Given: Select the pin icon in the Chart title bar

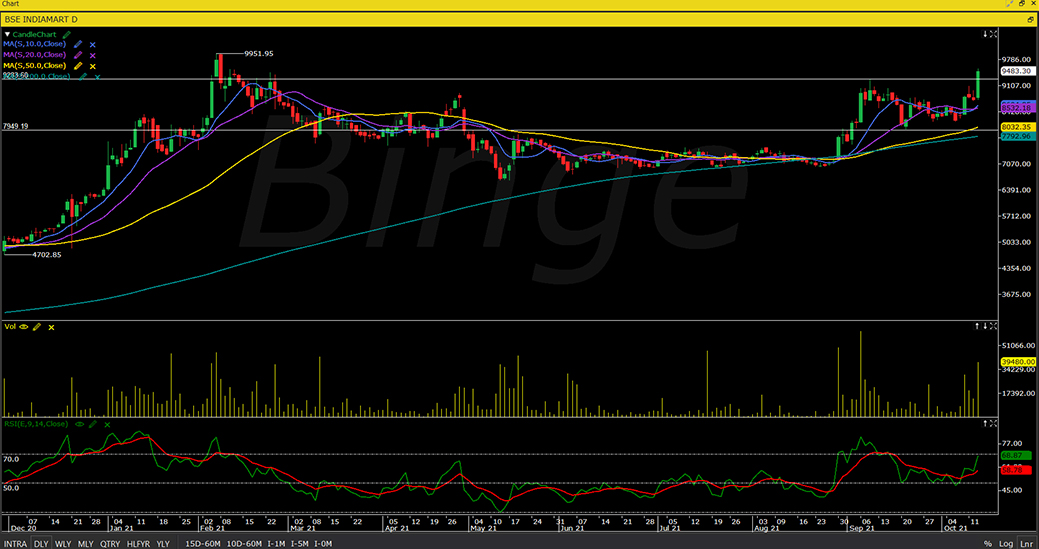Looking at the screenshot, I should coord(1011,4).
